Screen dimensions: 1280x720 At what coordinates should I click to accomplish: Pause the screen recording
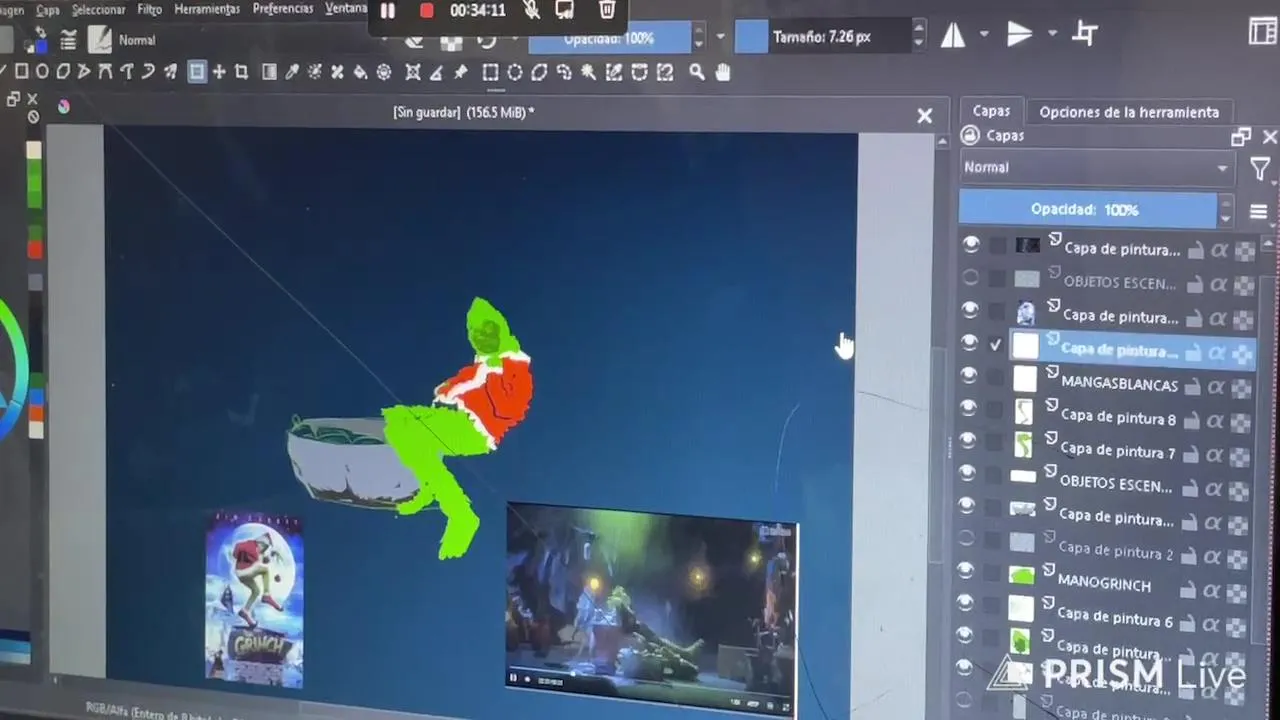[x=388, y=11]
